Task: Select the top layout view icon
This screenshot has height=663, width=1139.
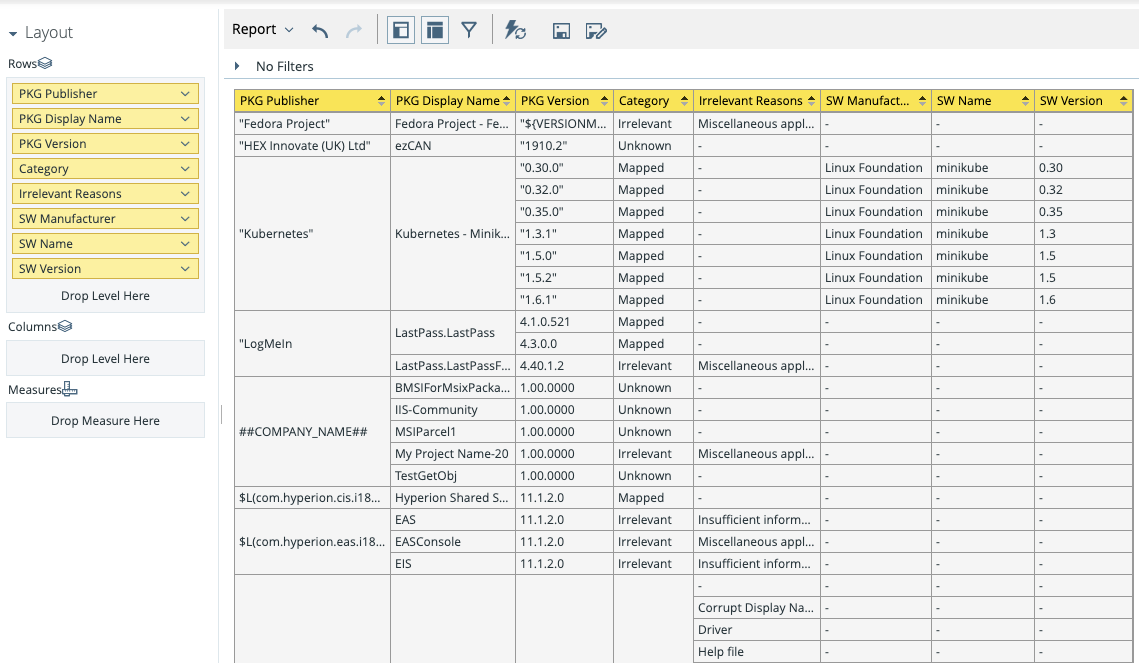Action: click(434, 30)
